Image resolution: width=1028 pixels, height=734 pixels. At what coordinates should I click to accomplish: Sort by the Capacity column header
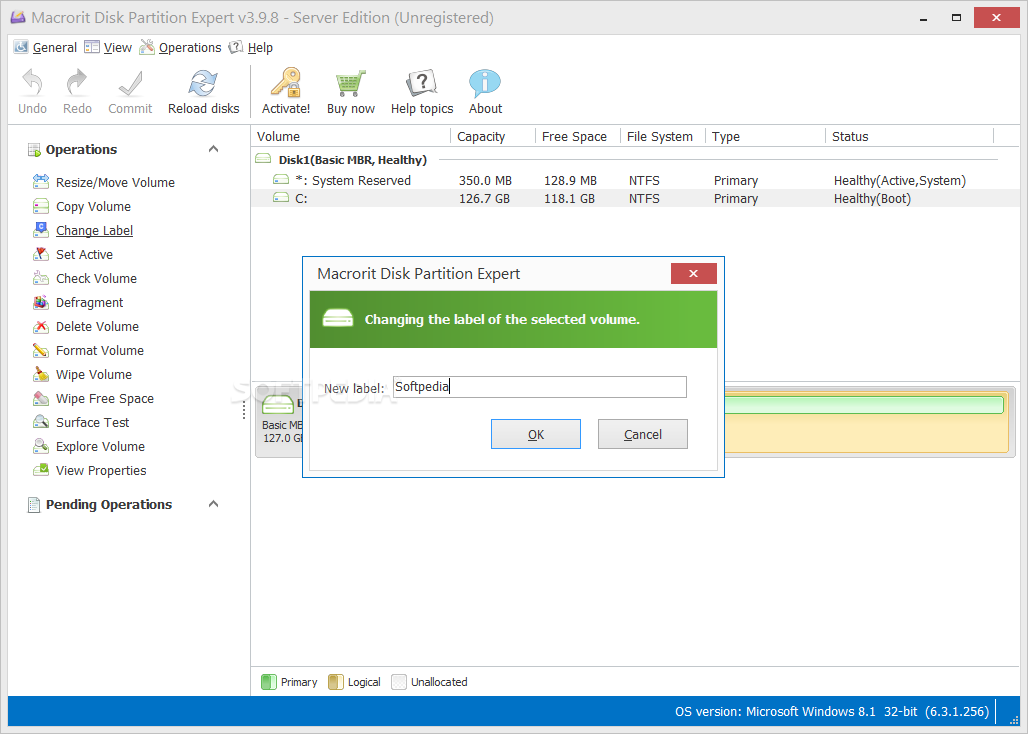click(x=493, y=136)
